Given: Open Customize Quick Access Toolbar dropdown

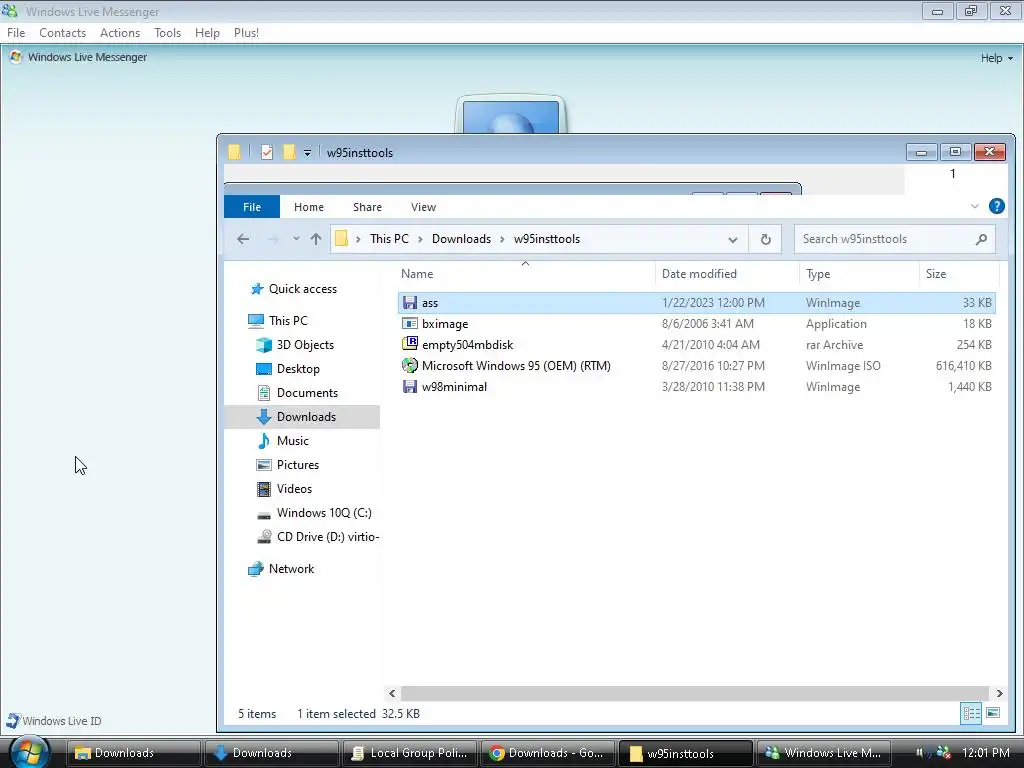Looking at the screenshot, I should (x=307, y=153).
